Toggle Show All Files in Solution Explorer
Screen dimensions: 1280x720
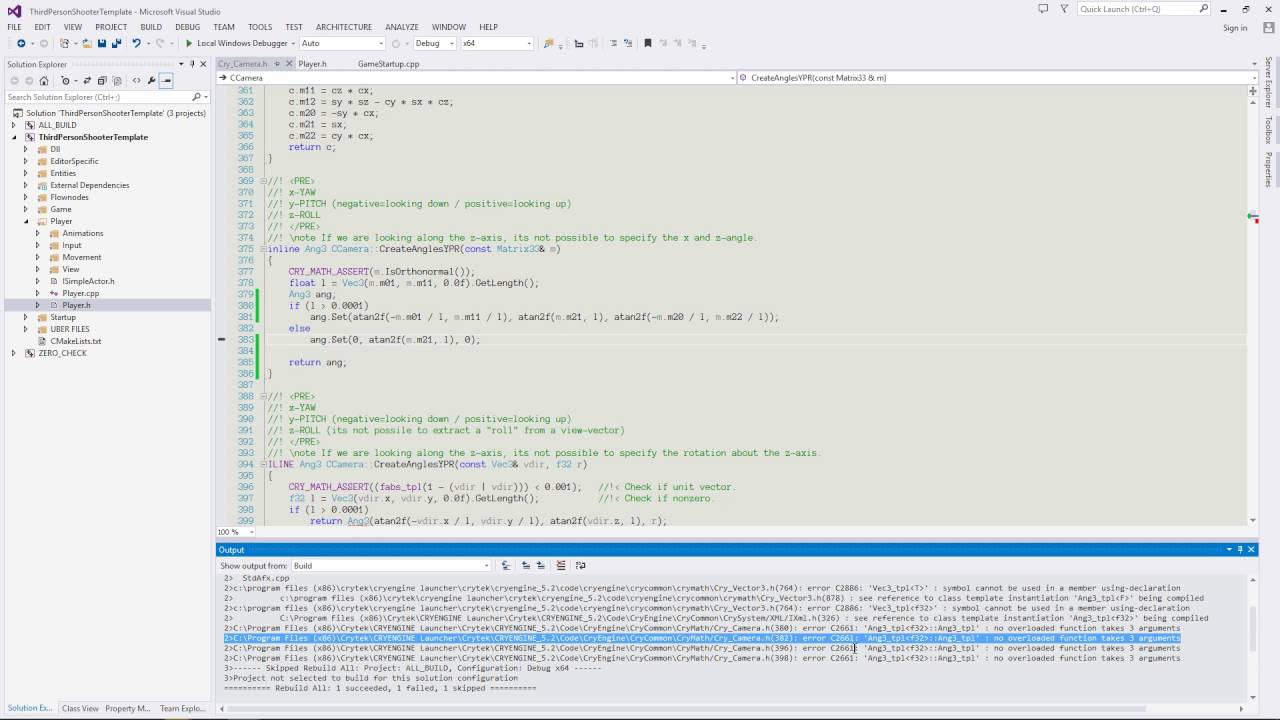click(116, 81)
